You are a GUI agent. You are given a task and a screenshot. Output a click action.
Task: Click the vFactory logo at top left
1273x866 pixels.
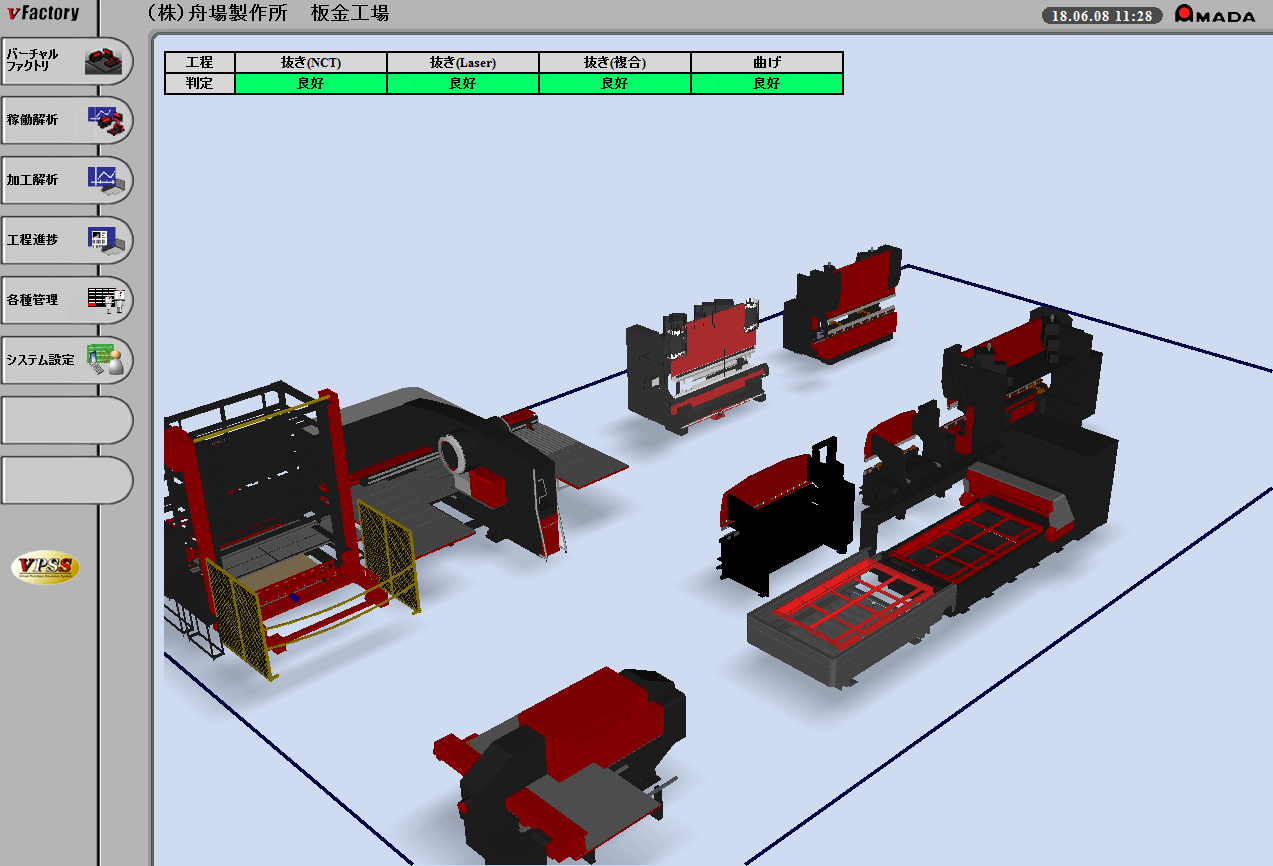(x=43, y=13)
